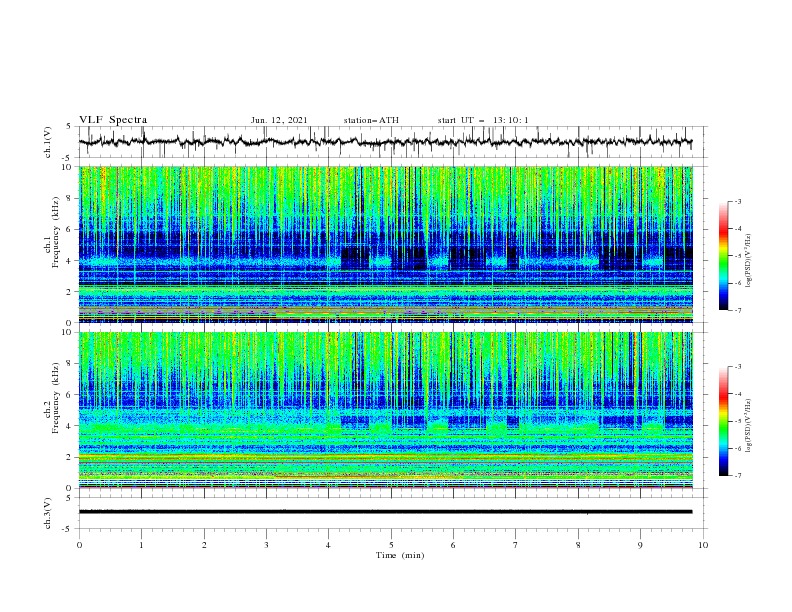Click the ch.2 color scale "log(PSD)(V²/Hz)" label
The width and height of the screenshot is (792, 612).
750,426
